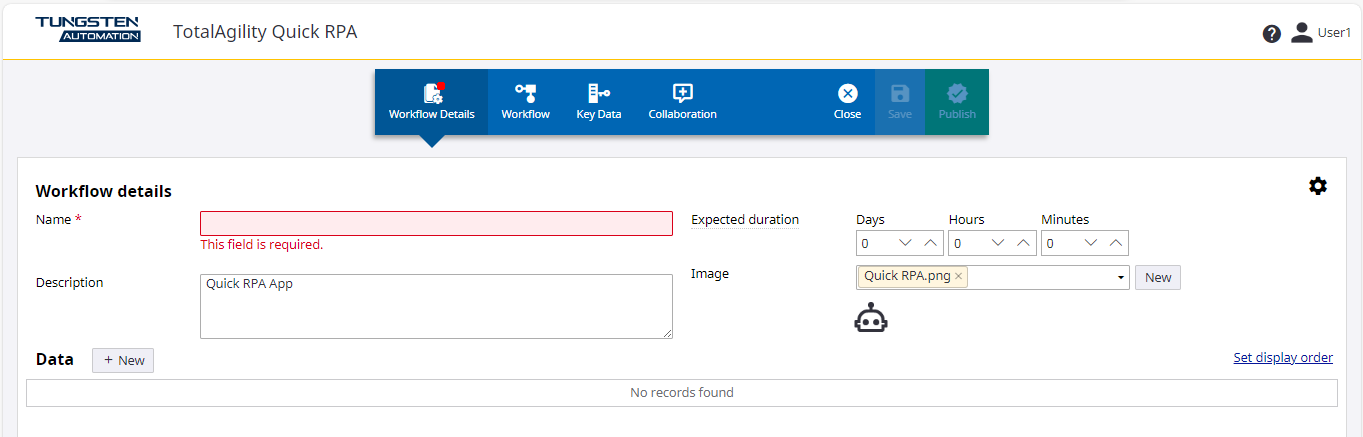This screenshot has width=1363, height=437.
Task: Decrease the Hours value
Action: (x=998, y=243)
